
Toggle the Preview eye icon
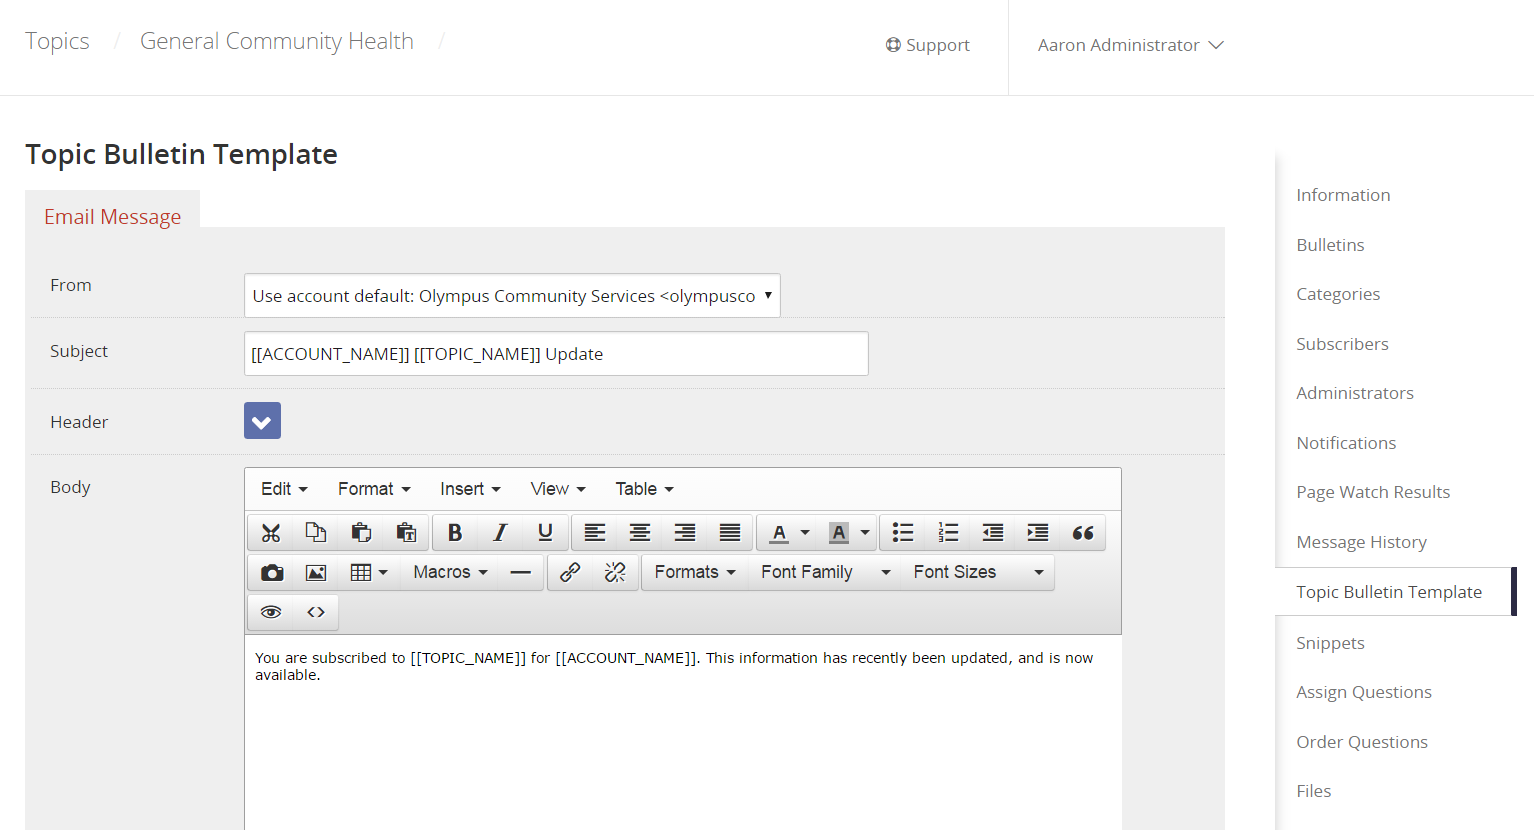click(270, 611)
